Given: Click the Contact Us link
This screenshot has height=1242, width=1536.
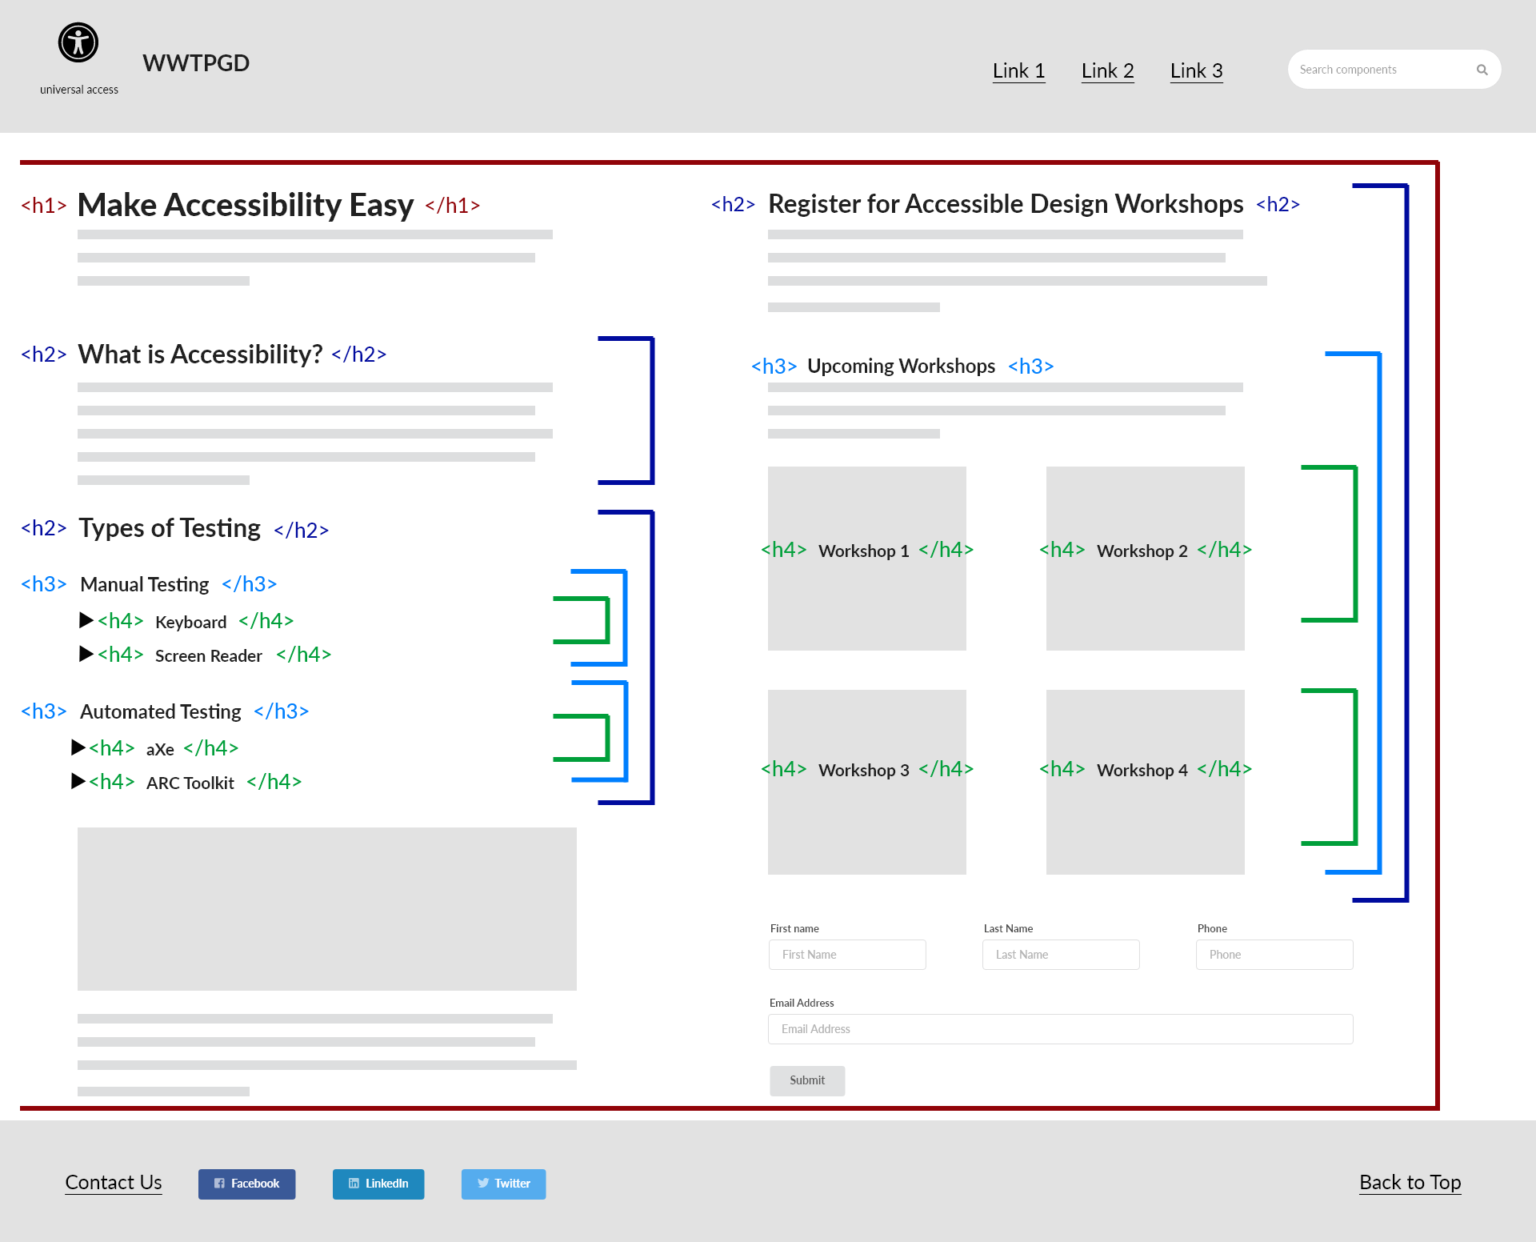Looking at the screenshot, I should click(x=113, y=1183).
